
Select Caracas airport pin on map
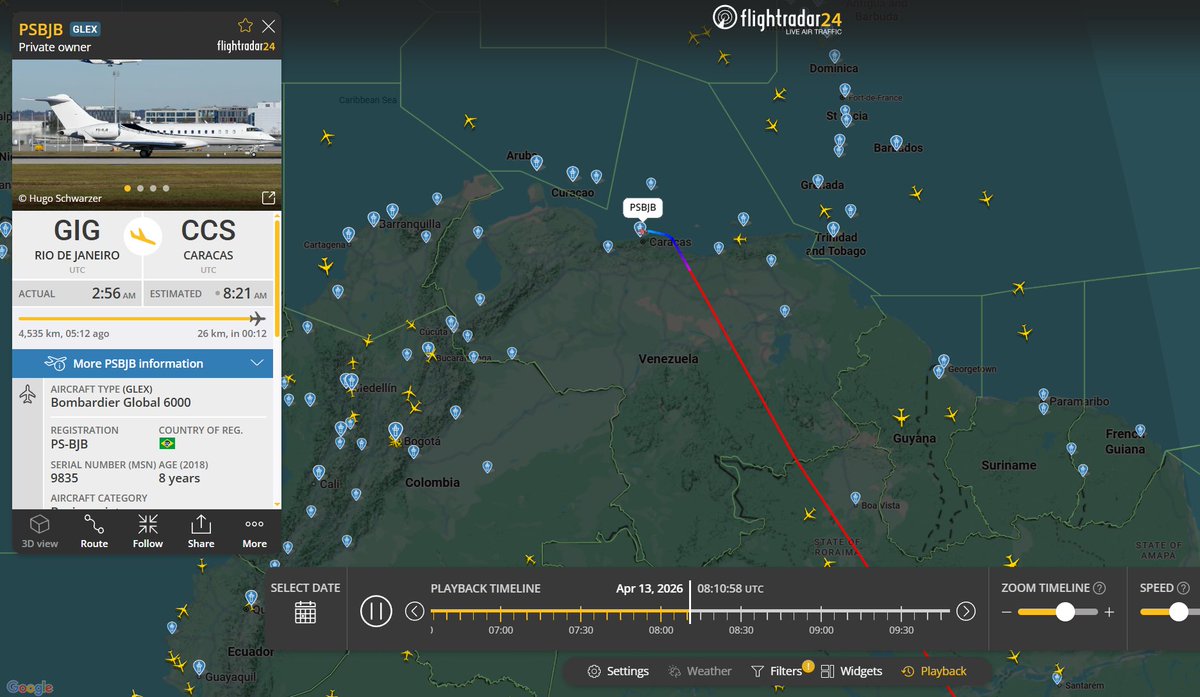640,228
